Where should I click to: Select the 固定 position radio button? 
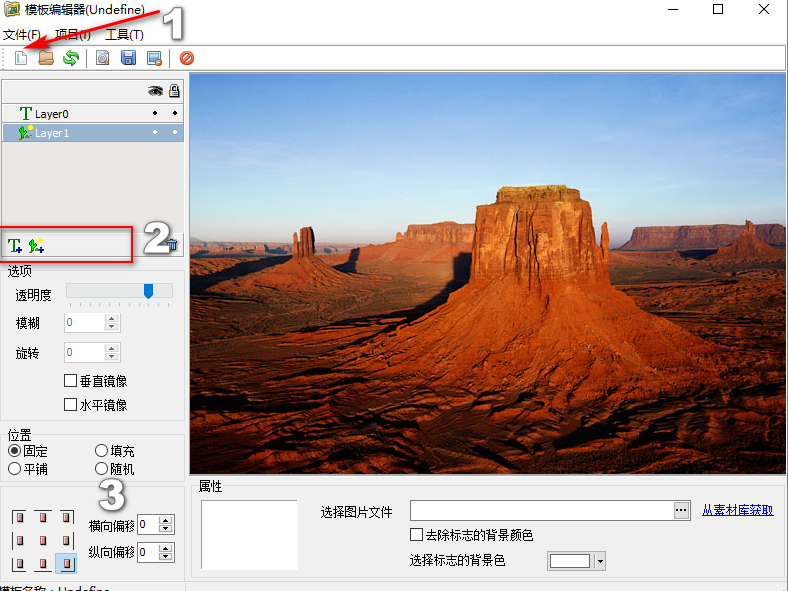point(15,451)
